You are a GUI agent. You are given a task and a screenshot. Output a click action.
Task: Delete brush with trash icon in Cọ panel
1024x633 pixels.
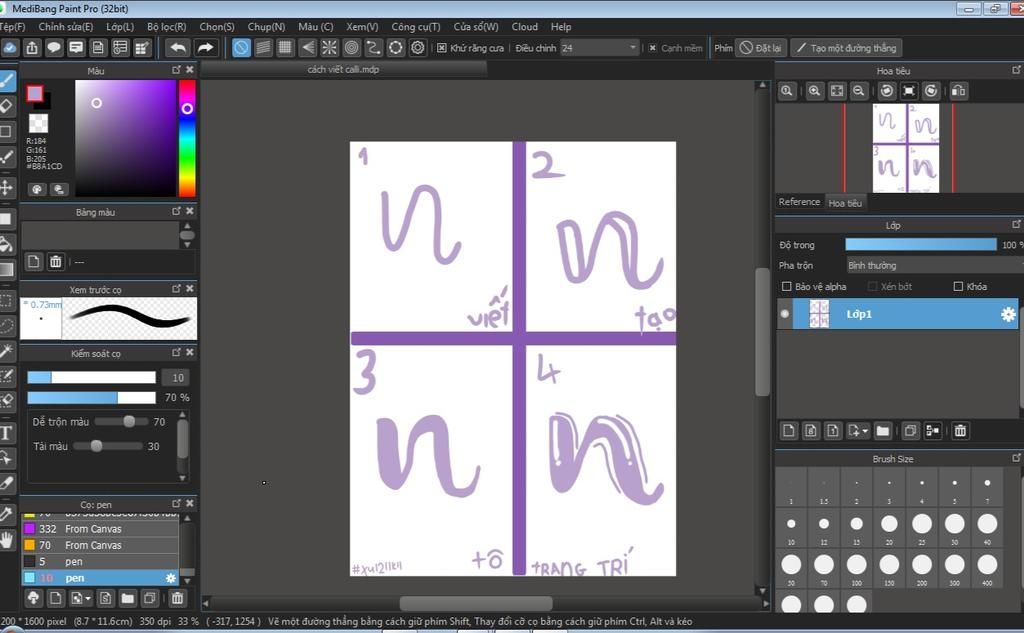pyautogui.click(x=177, y=598)
